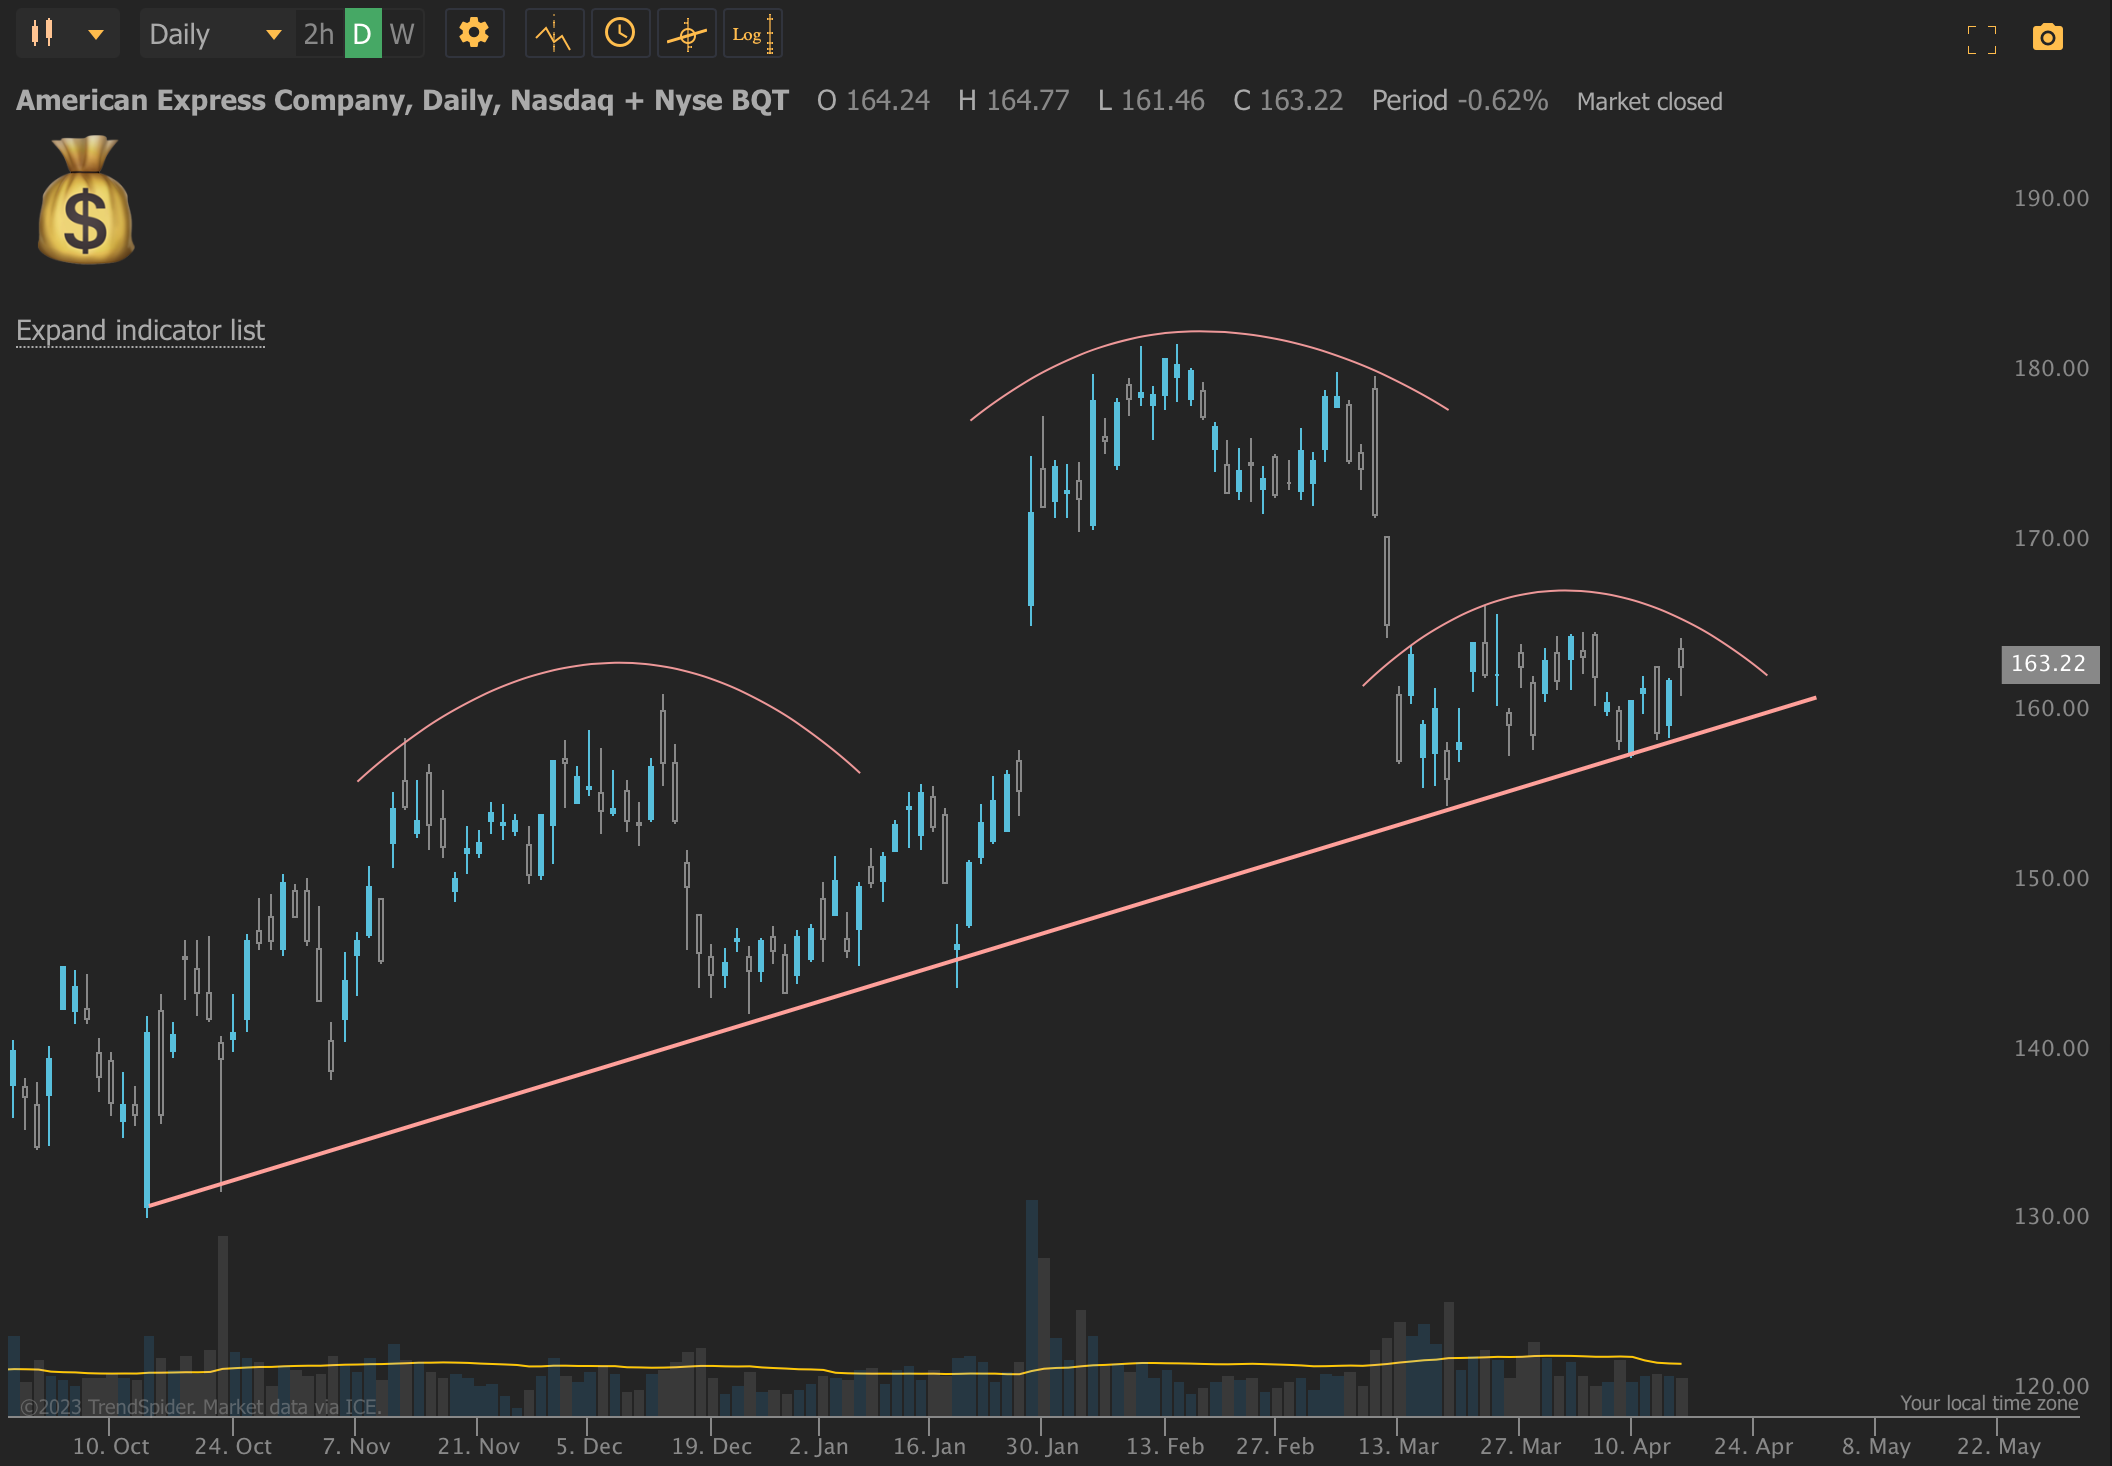Viewport: 2112px width, 1466px height.
Task: Click the 10. Apr date axis label
Action: point(1631,1446)
